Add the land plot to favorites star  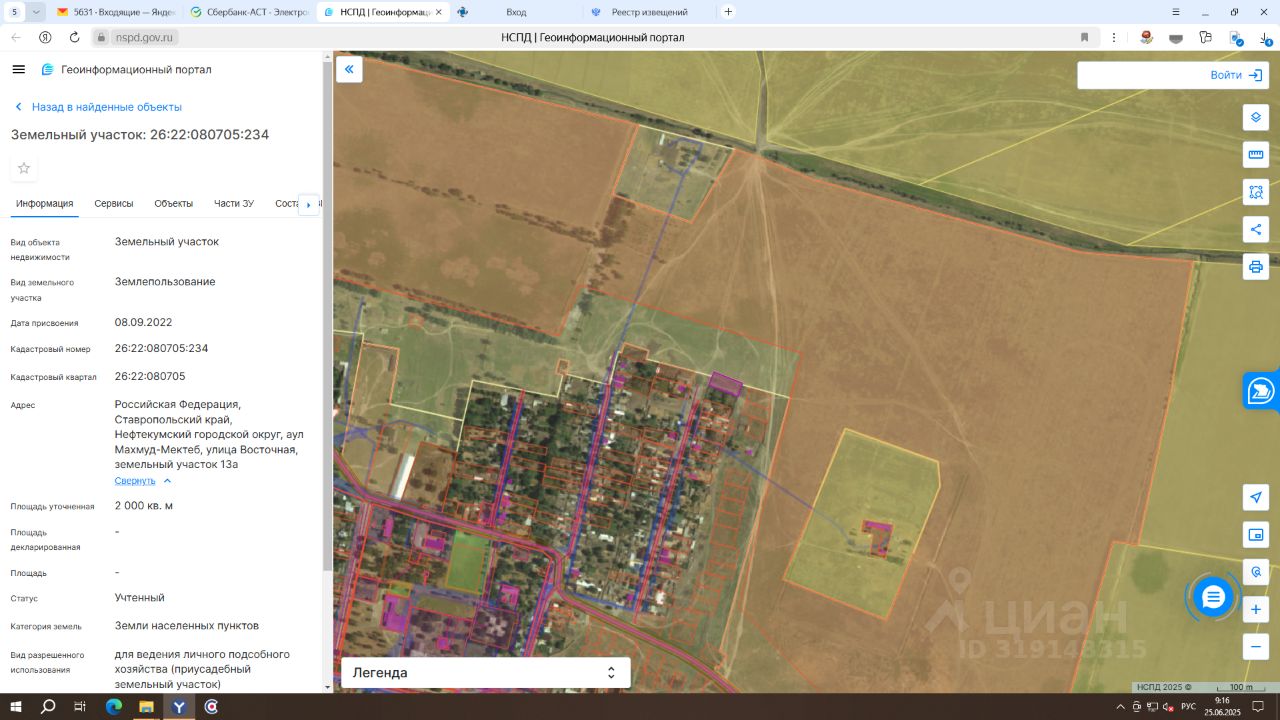pyautogui.click(x=24, y=168)
